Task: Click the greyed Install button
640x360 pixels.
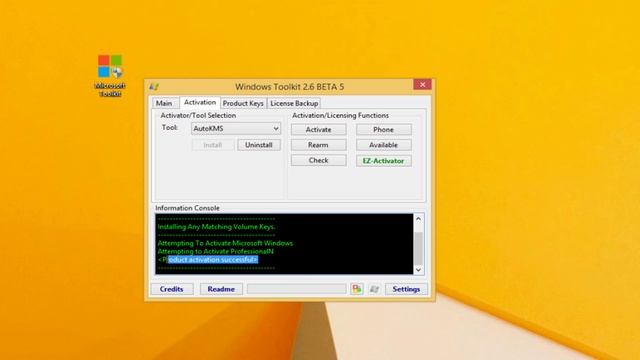Action: 213,145
